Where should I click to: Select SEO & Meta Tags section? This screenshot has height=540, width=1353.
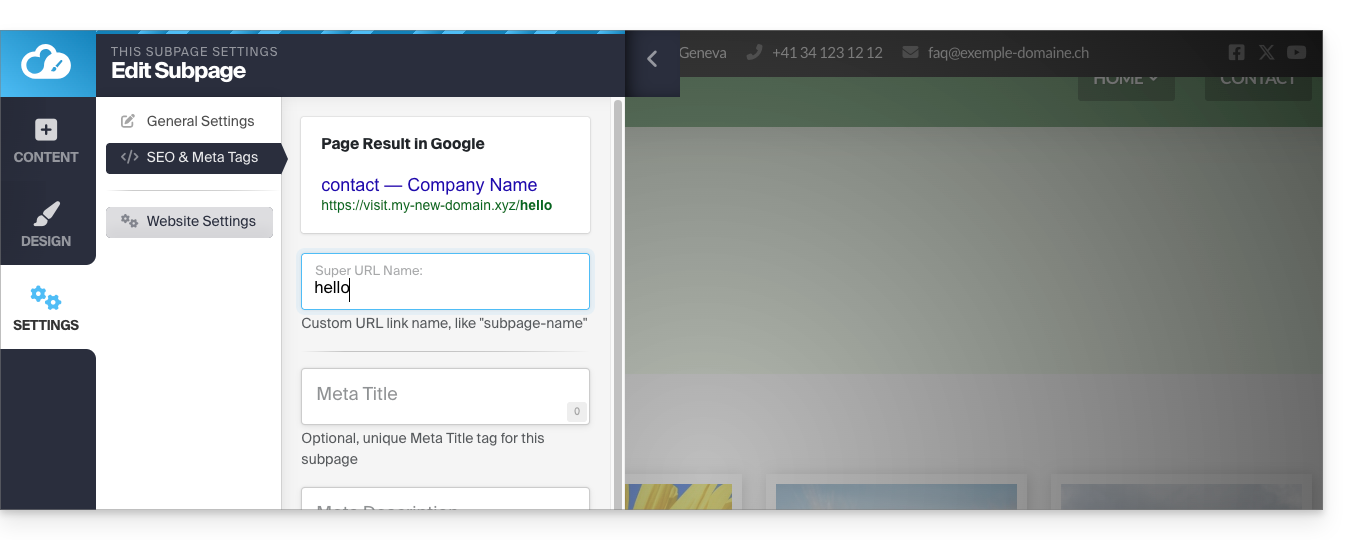click(191, 157)
